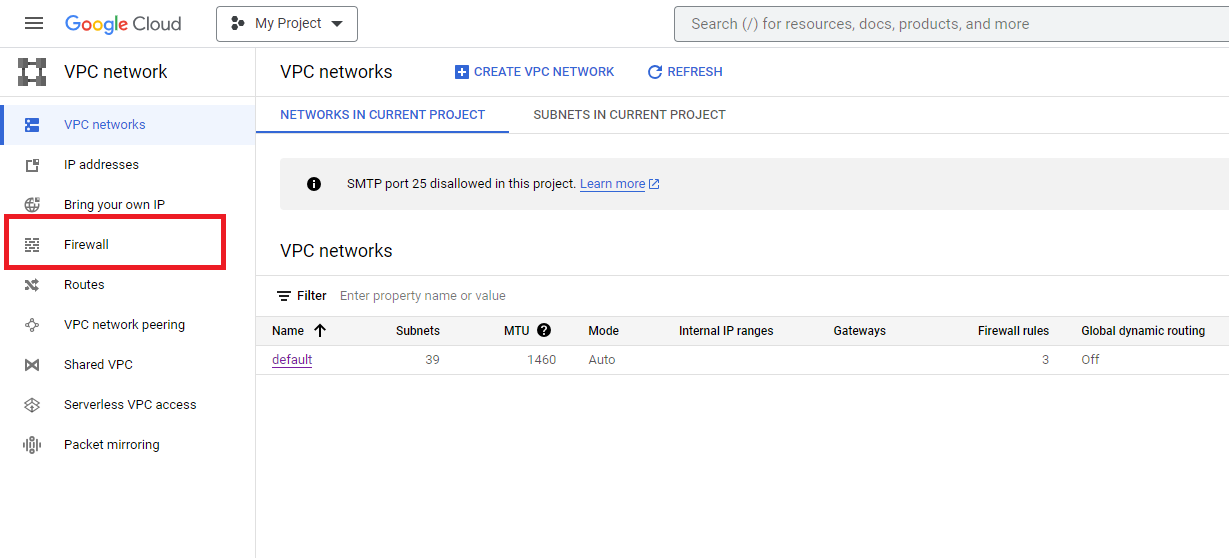Sort by the Name column header
Image resolution: width=1229 pixels, height=558 pixels.
click(x=288, y=331)
